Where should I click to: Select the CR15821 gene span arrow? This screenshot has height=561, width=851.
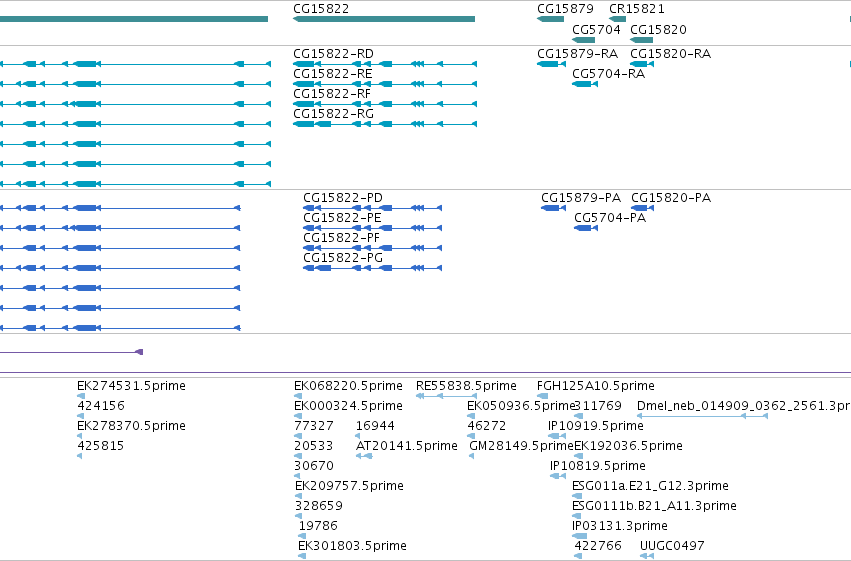(x=618, y=20)
